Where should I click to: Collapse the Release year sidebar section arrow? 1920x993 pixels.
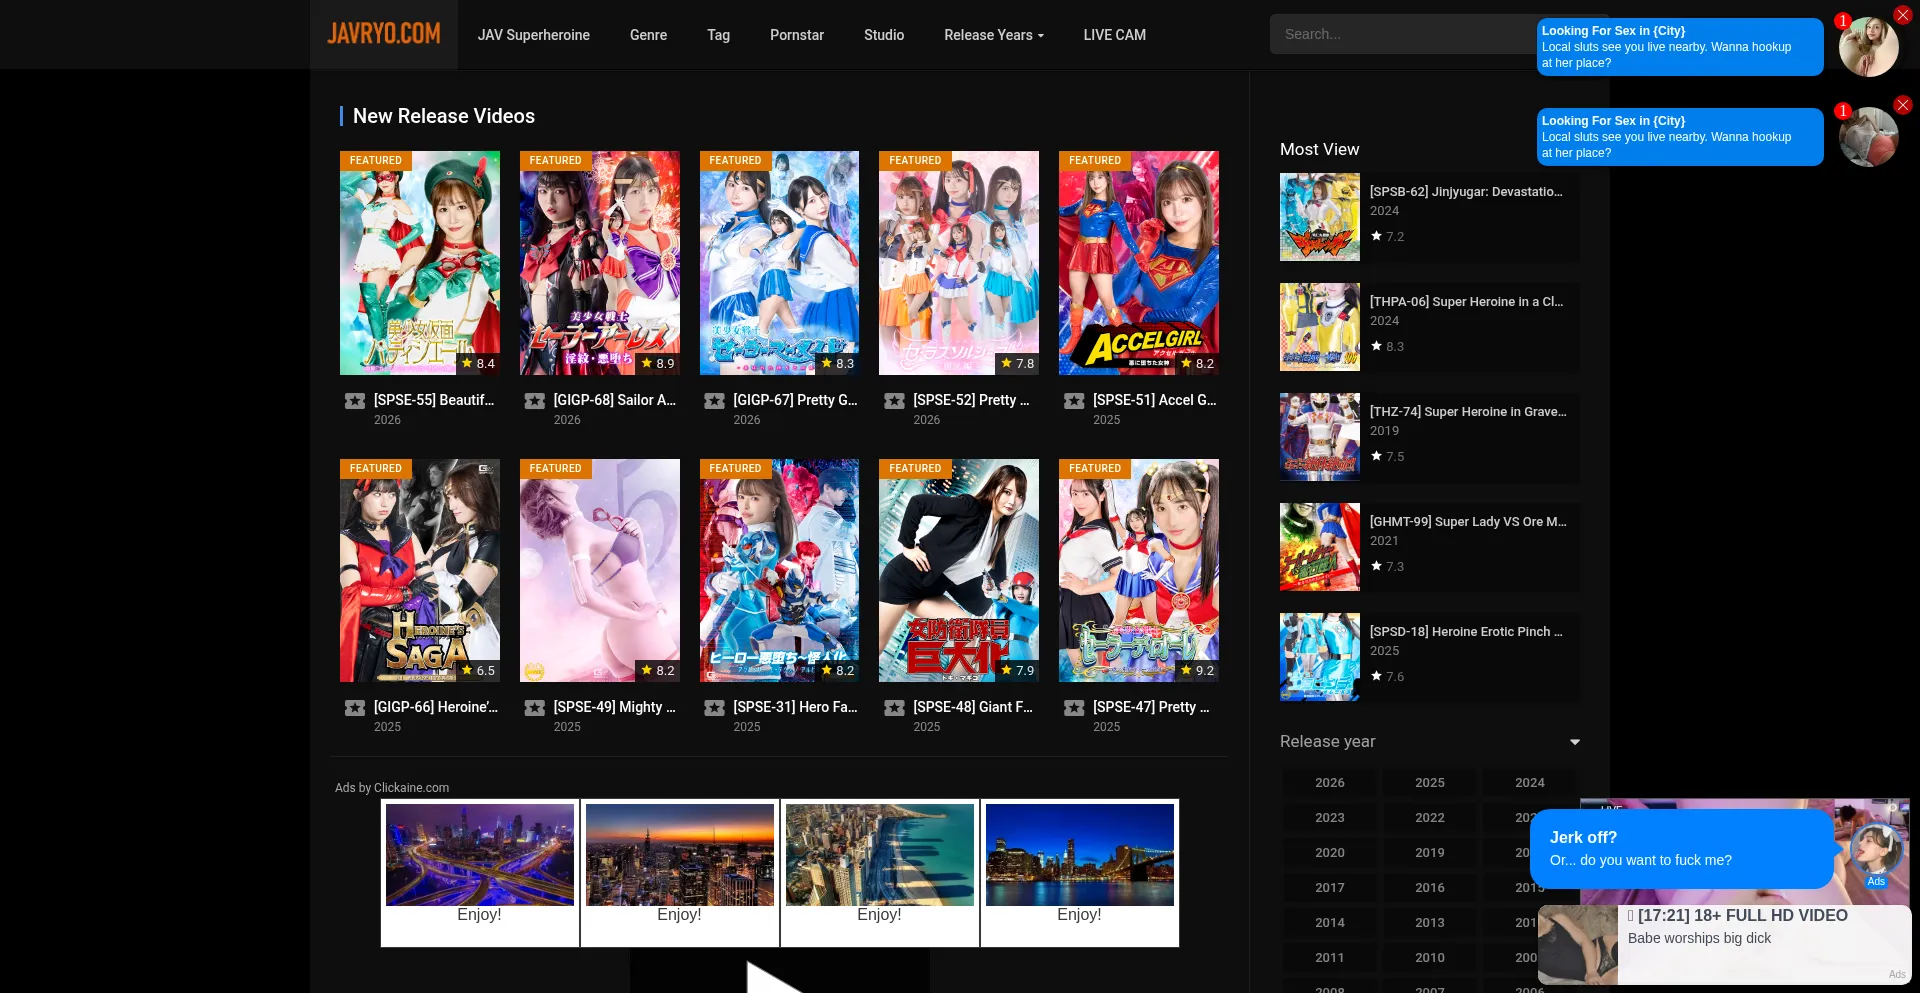tap(1575, 742)
